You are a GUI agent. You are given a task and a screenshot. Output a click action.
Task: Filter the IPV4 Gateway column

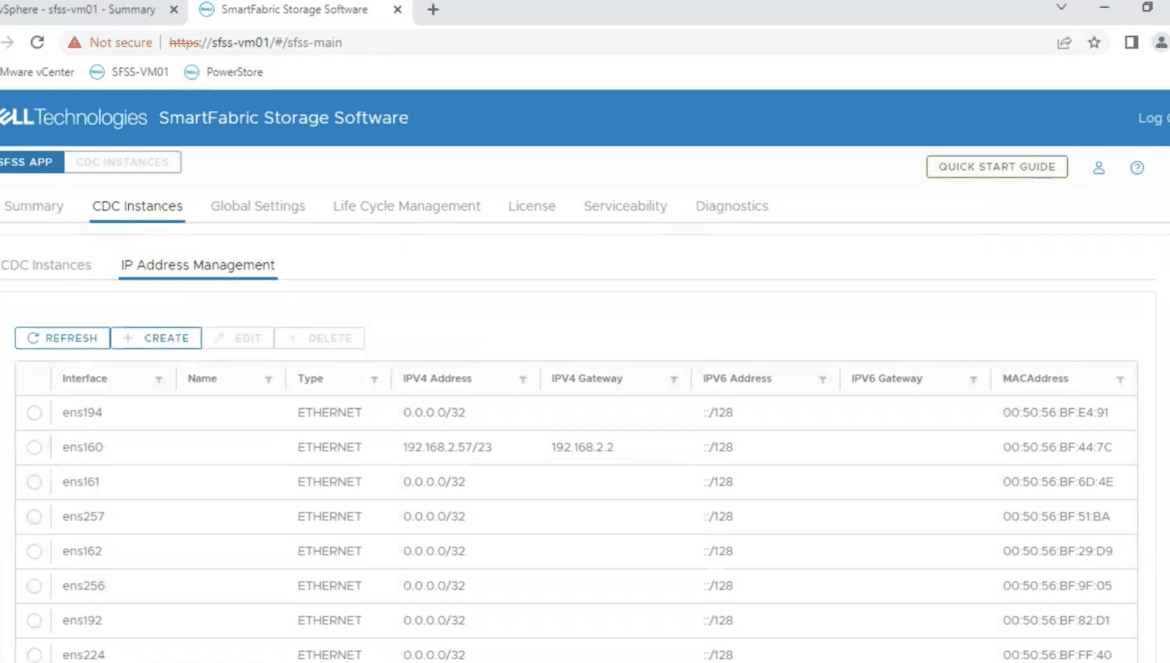[673, 380]
